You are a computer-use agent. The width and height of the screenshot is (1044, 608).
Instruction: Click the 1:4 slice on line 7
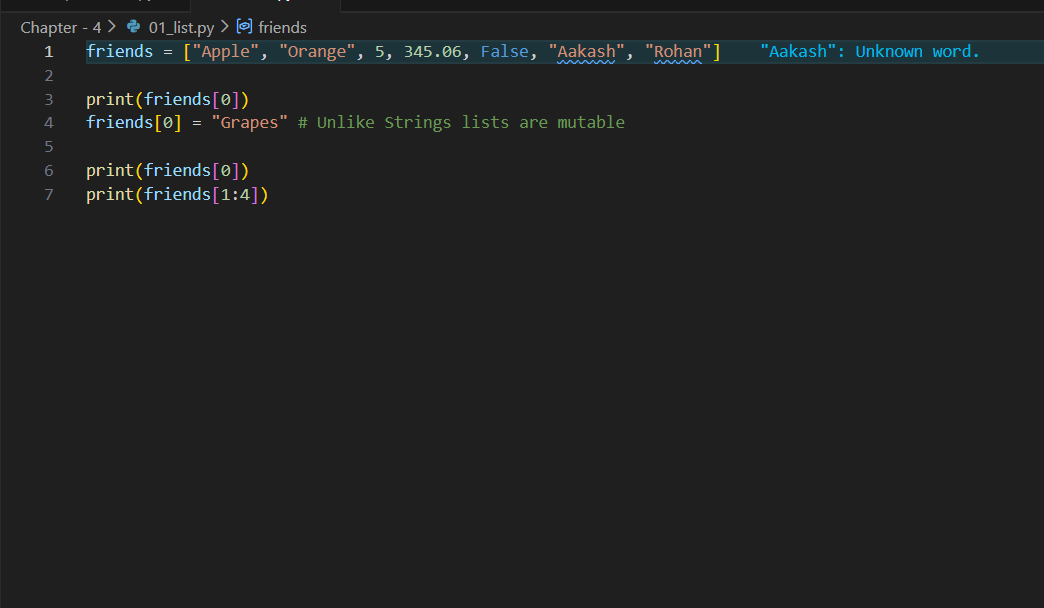235,194
